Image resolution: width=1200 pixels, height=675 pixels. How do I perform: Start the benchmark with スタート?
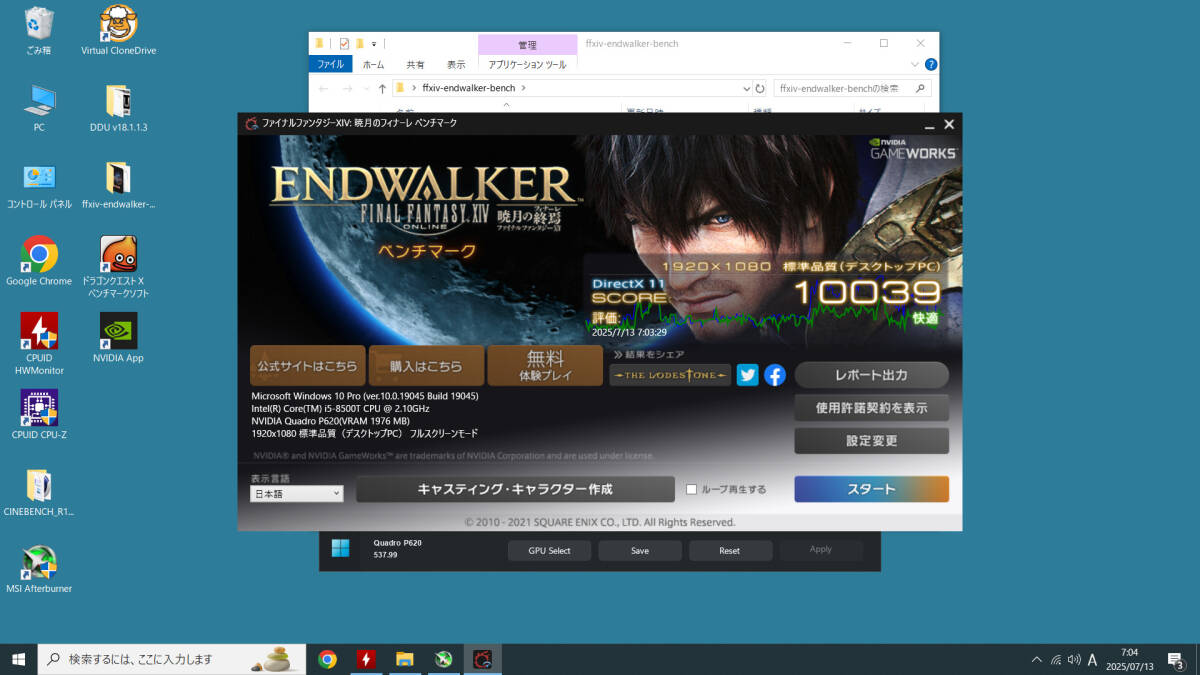click(x=871, y=489)
